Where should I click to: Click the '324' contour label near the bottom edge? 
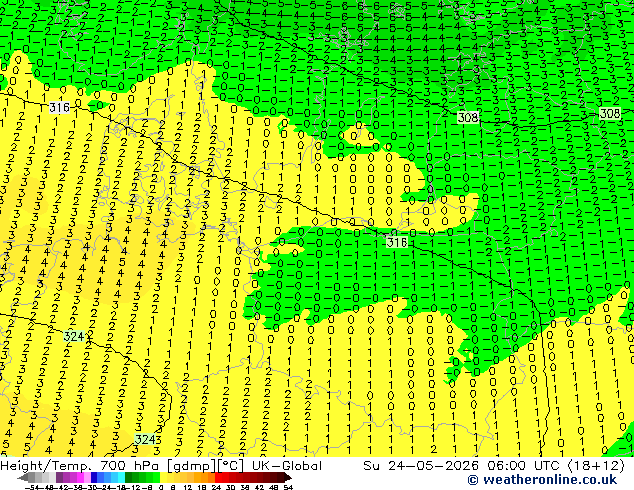point(145,439)
